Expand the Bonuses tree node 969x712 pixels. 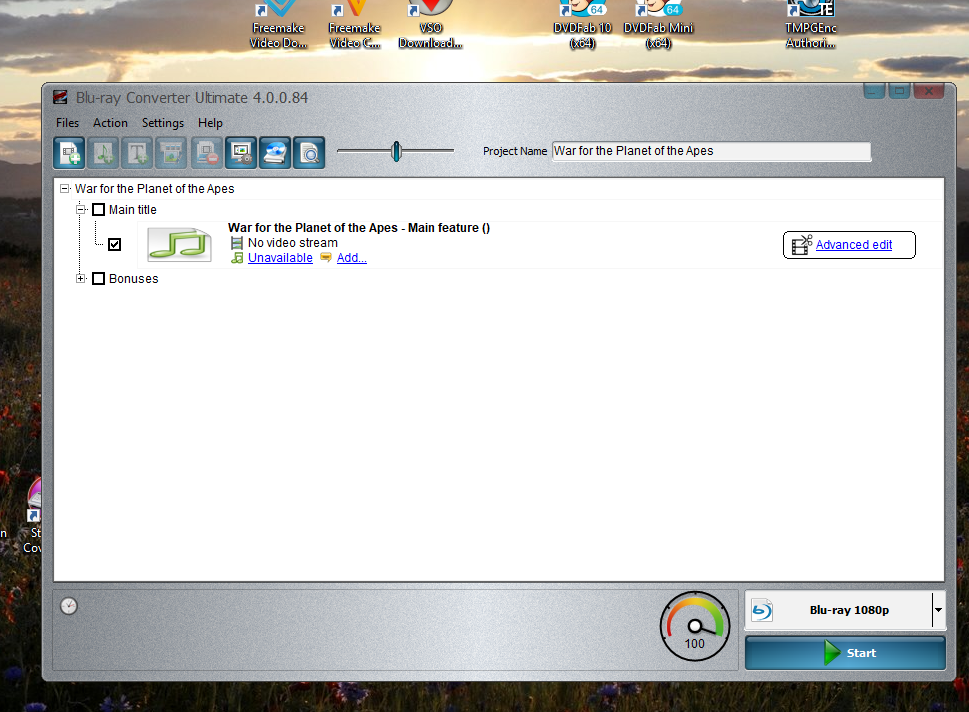80,279
